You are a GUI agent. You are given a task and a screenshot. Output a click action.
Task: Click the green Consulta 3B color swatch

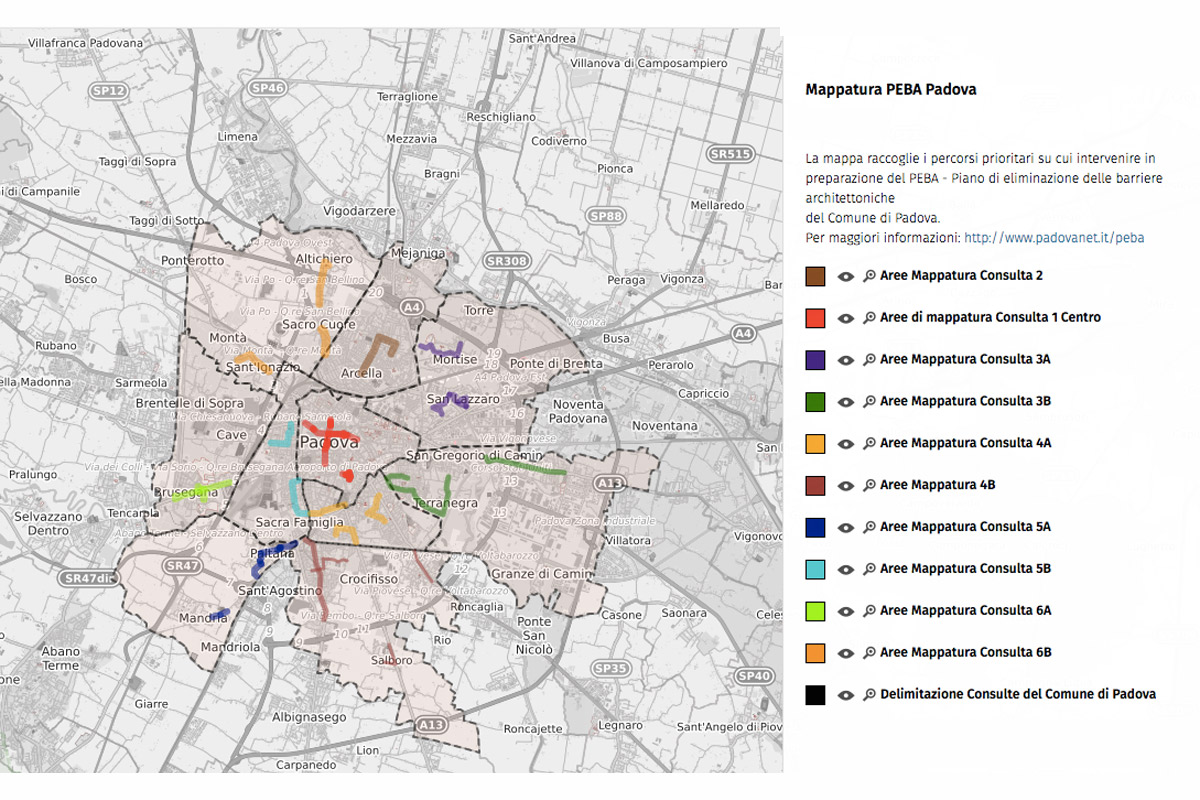tap(815, 402)
